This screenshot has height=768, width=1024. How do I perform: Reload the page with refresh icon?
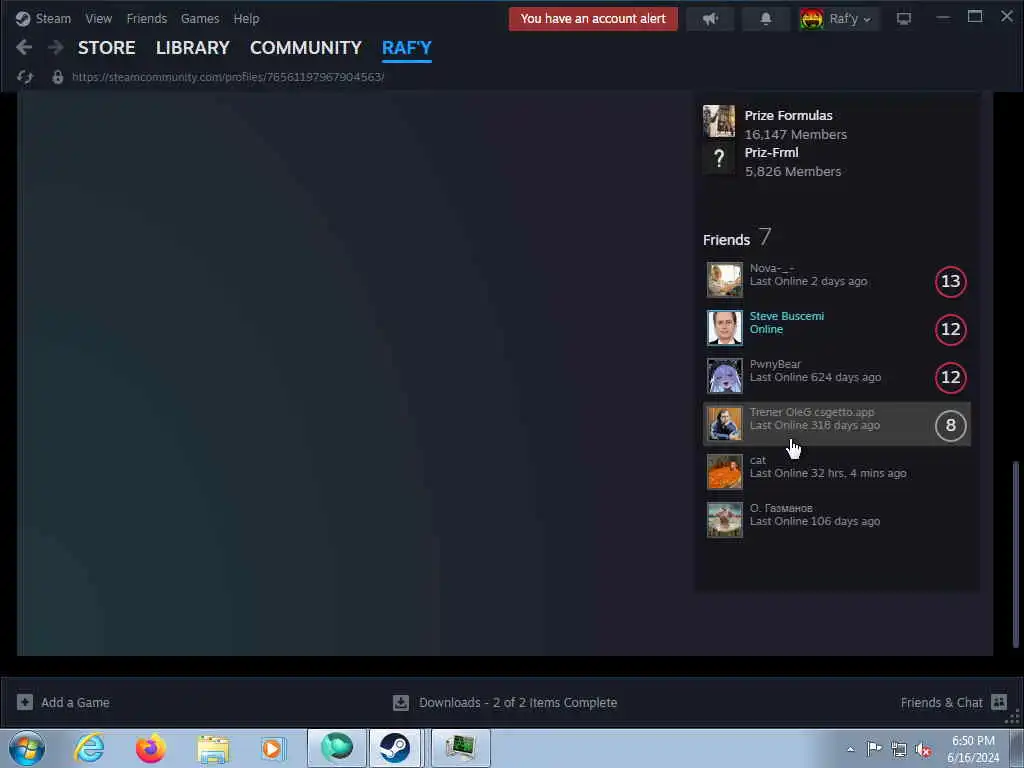point(25,77)
